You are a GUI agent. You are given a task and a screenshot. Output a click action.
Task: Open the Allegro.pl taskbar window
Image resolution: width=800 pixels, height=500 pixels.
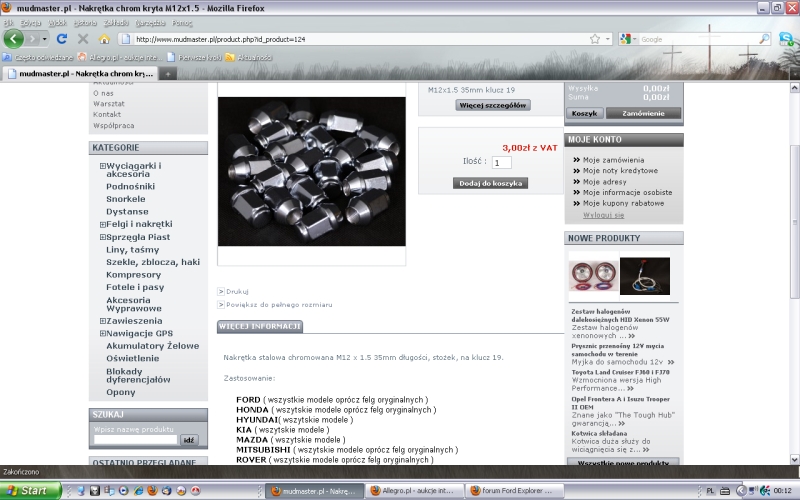[416, 491]
